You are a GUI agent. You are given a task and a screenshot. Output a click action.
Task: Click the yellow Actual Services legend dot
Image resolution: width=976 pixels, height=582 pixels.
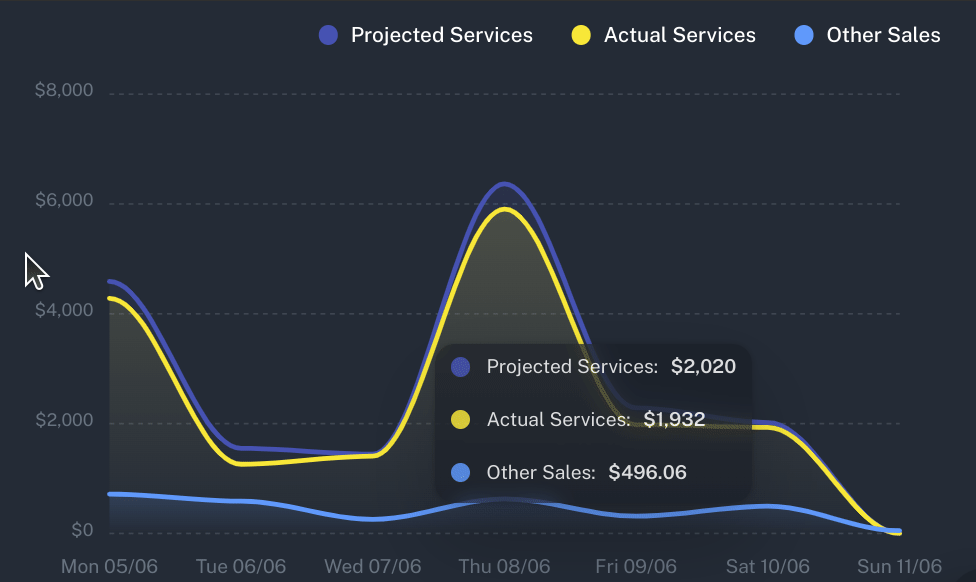click(581, 35)
